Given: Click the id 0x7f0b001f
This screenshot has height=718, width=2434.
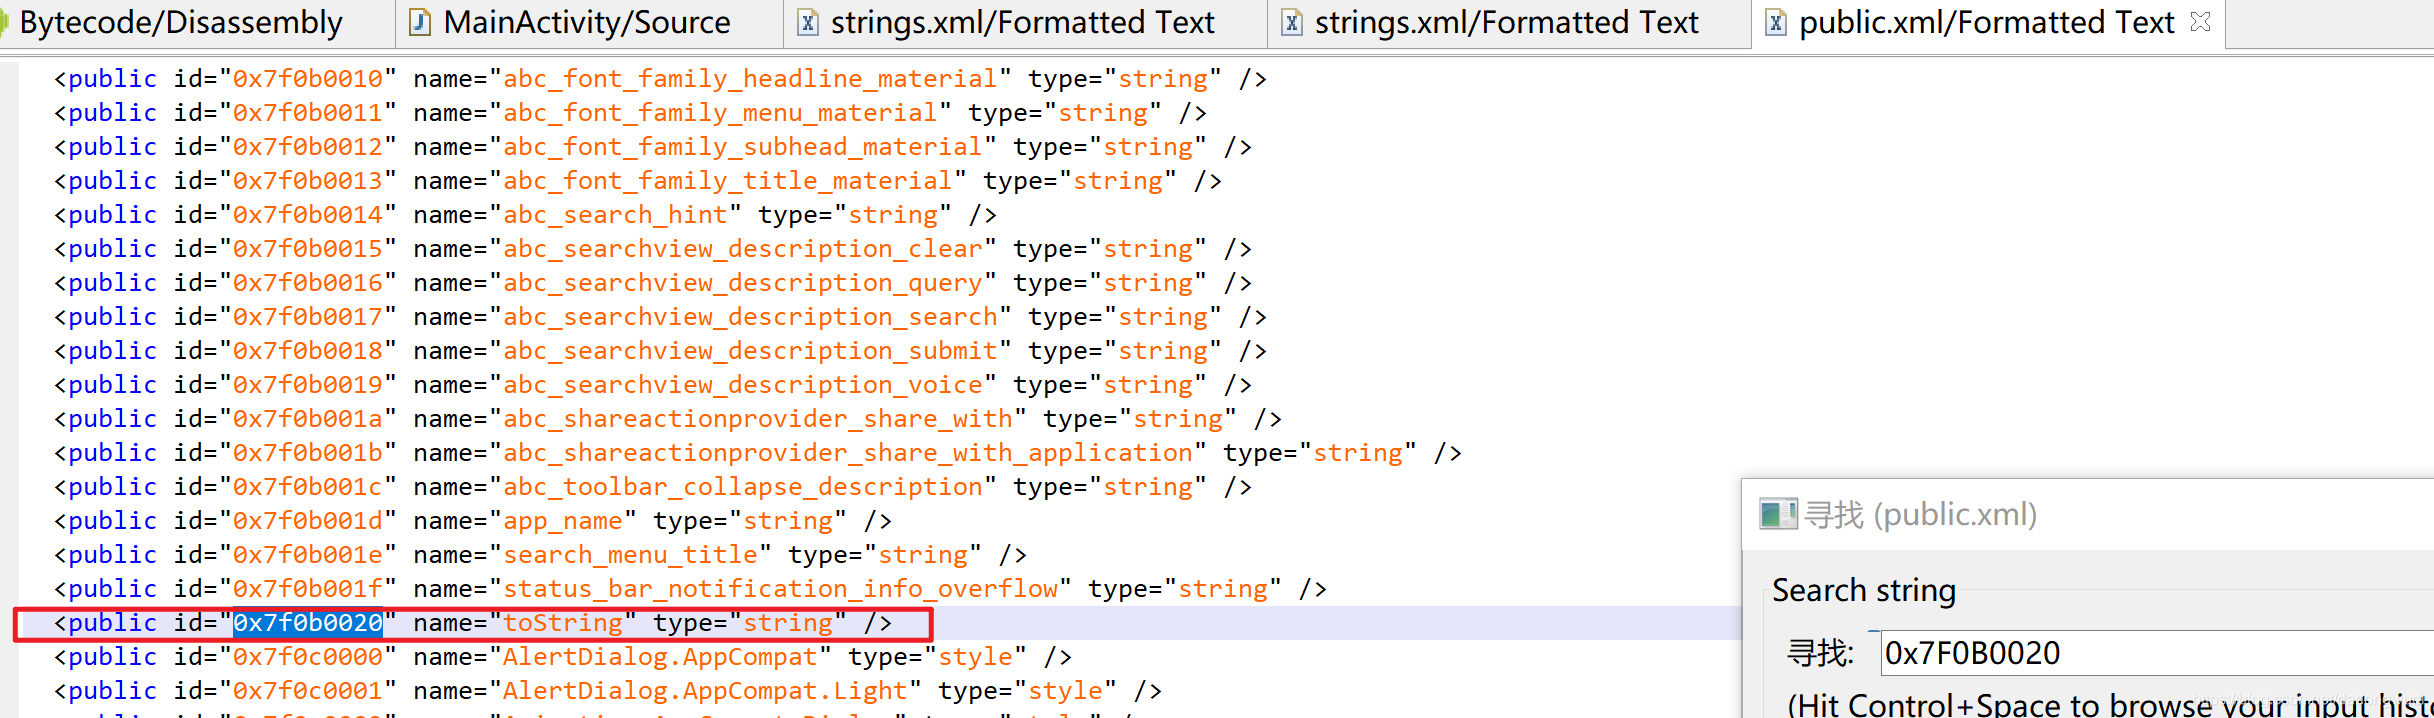Looking at the screenshot, I should coord(308,589).
